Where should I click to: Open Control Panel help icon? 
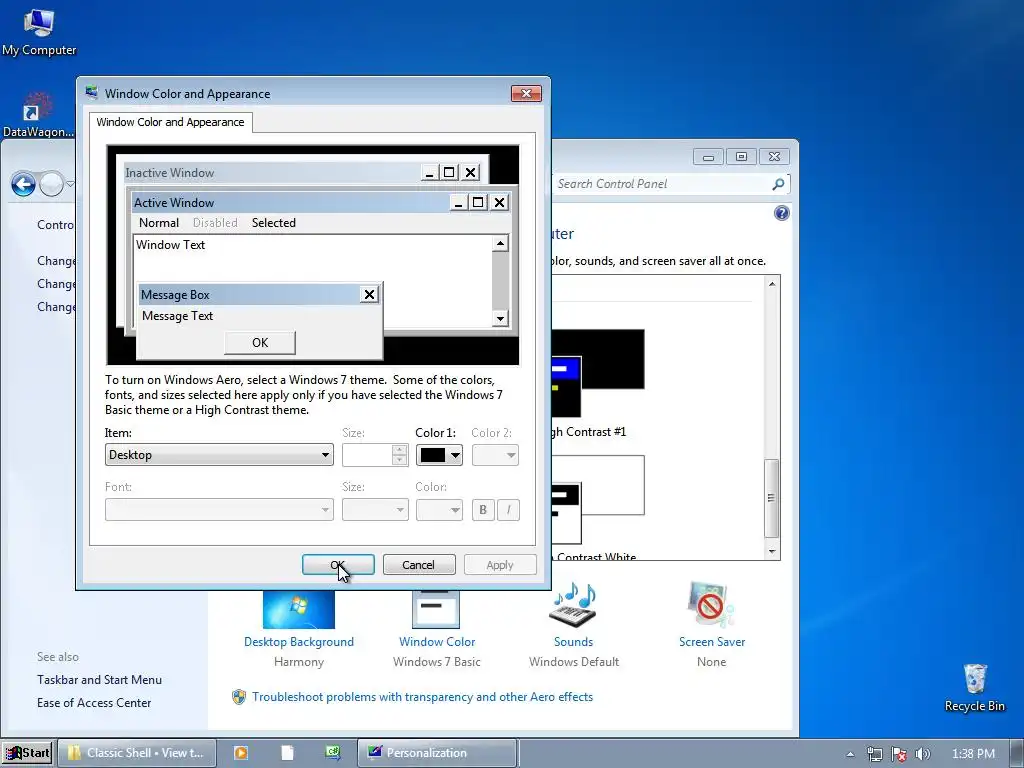pos(781,213)
